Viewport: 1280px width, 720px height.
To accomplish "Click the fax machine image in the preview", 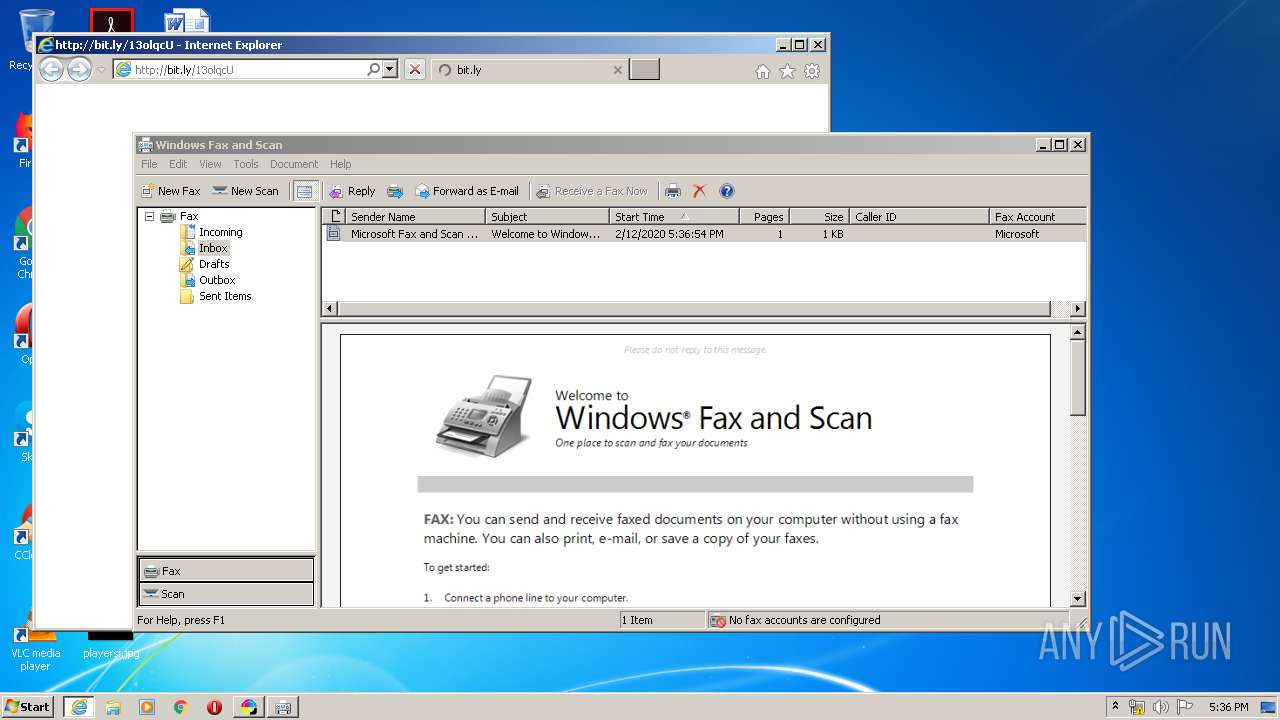I will tap(484, 416).
